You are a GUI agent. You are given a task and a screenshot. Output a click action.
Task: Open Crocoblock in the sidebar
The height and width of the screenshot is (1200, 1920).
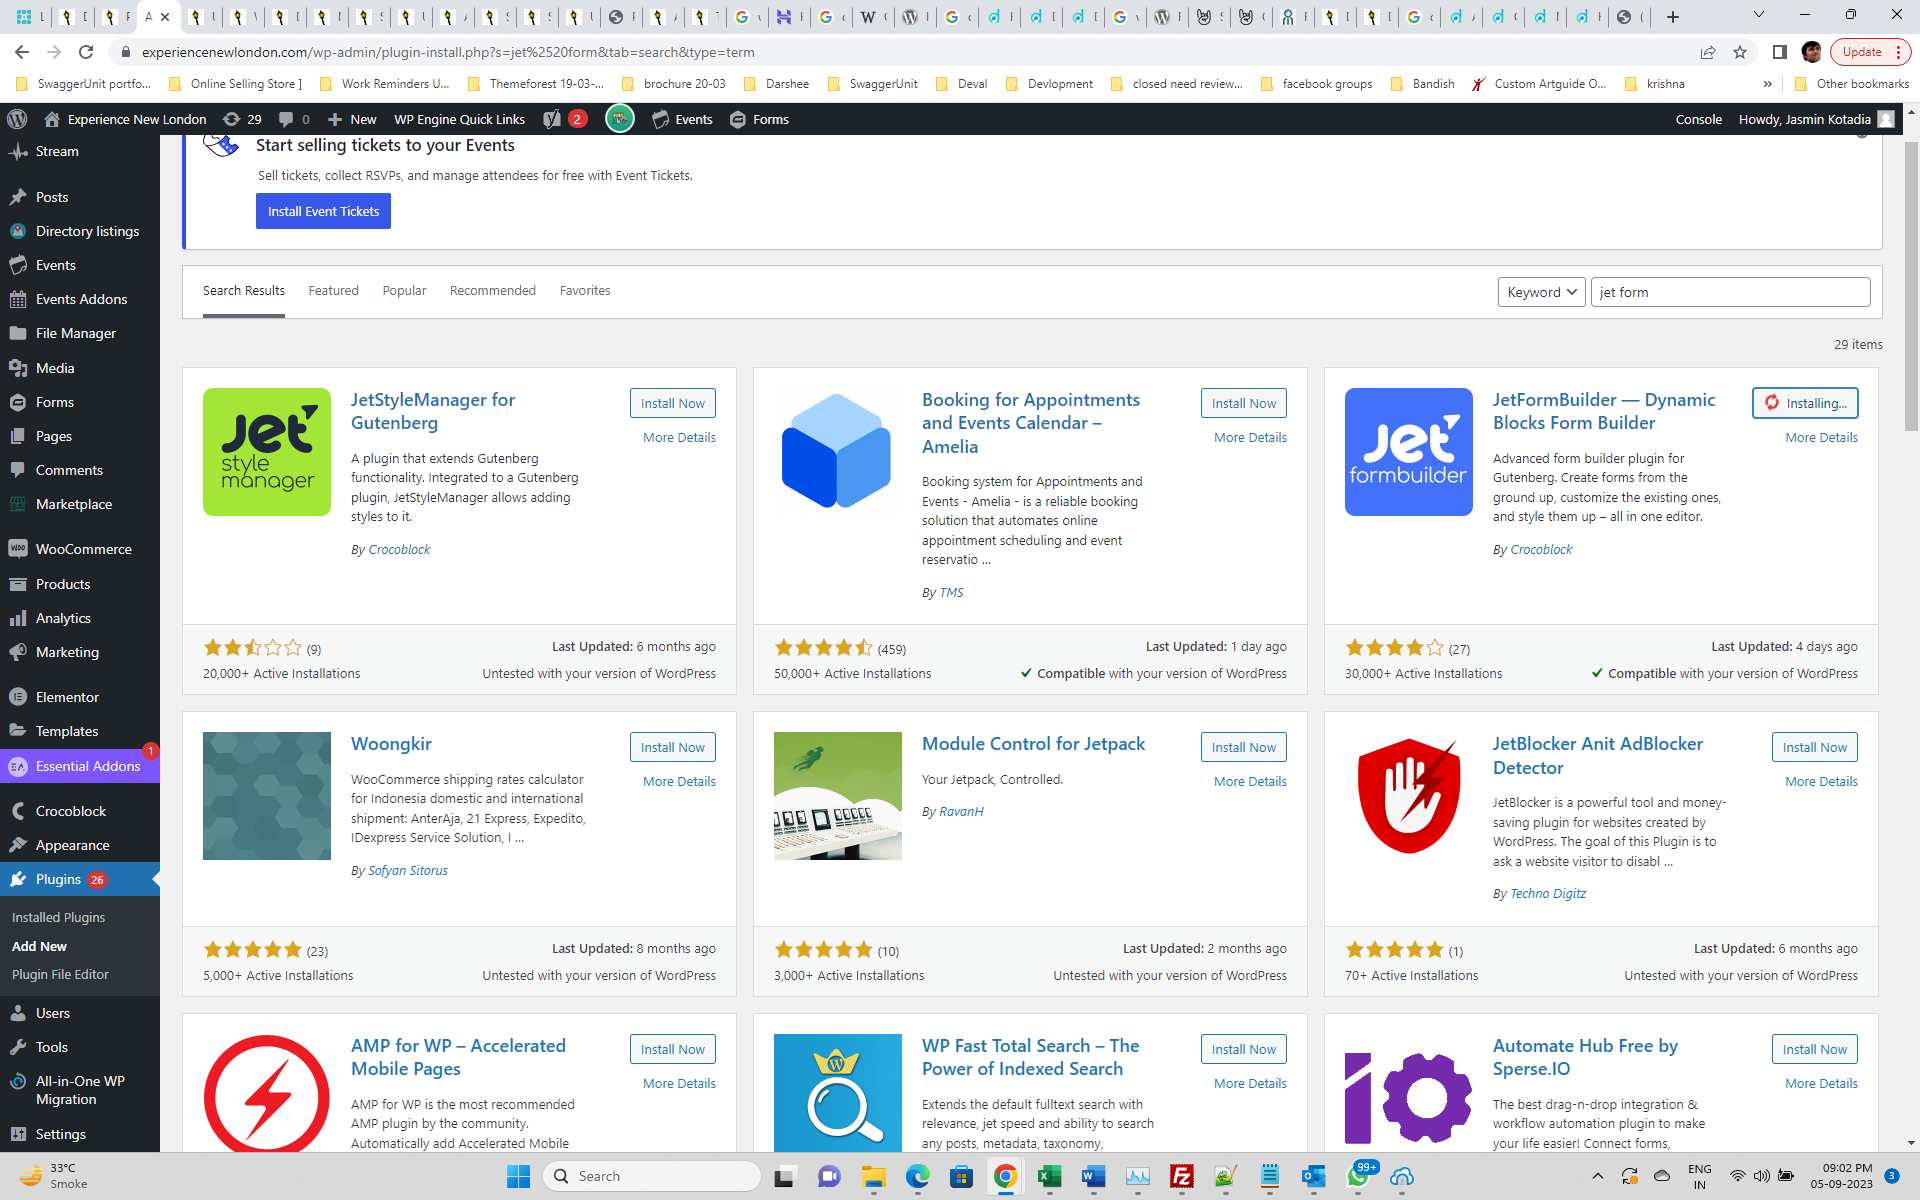[70, 811]
